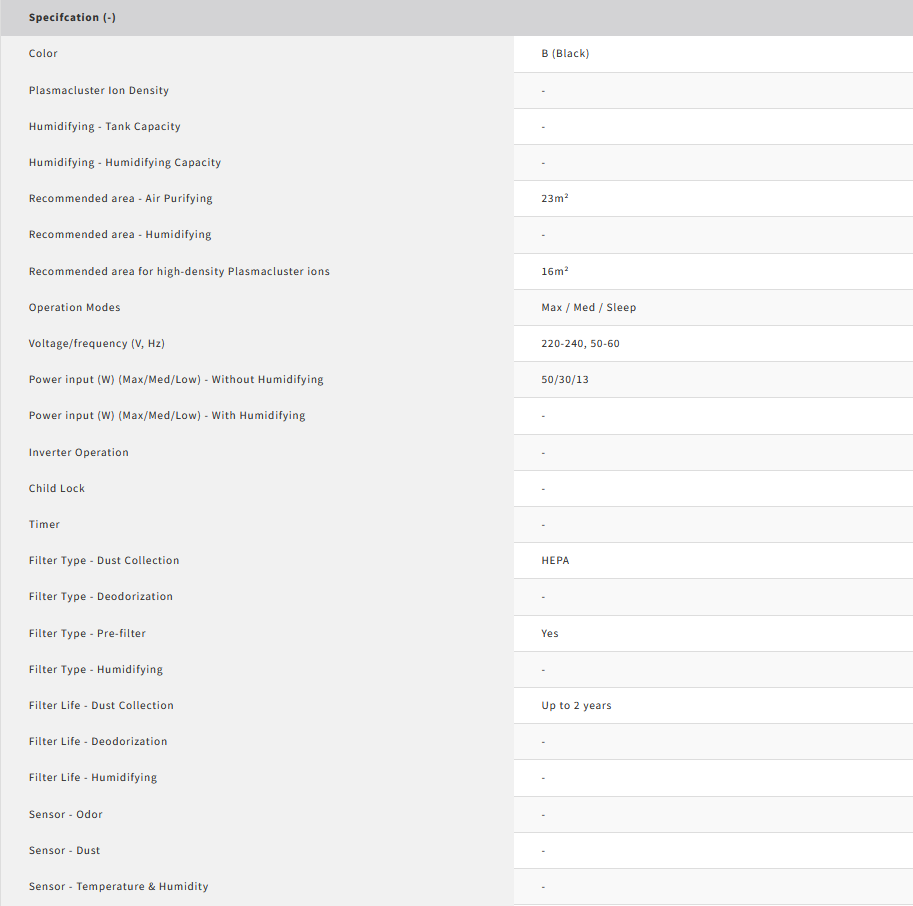Viewport: 913px width, 906px height.
Task: Click the Timer row label
Action: (x=44, y=525)
